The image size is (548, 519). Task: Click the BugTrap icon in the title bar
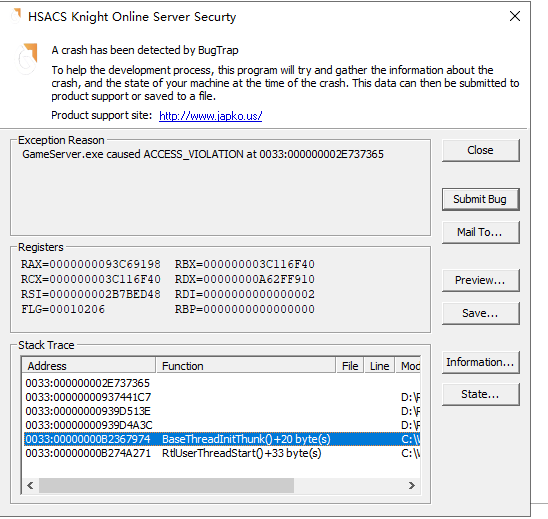click(x=16, y=16)
